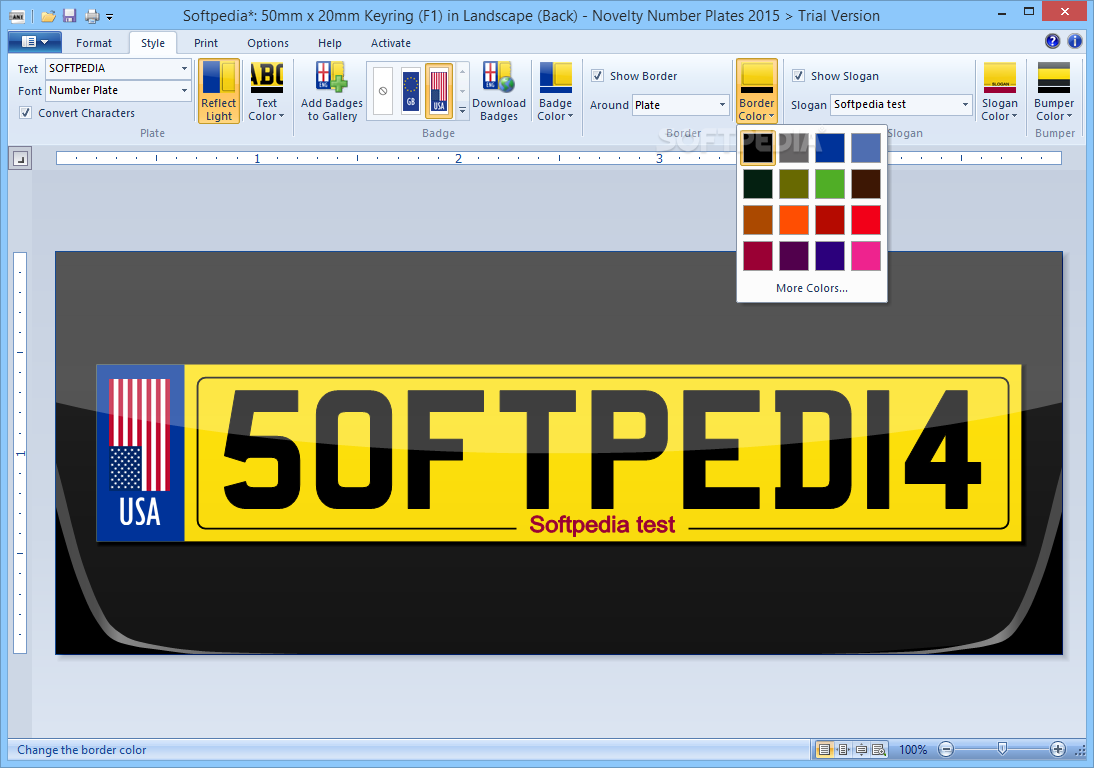Pick the brown-orange color swatch
Image resolution: width=1094 pixels, height=768 pixels.
(758, 220)
